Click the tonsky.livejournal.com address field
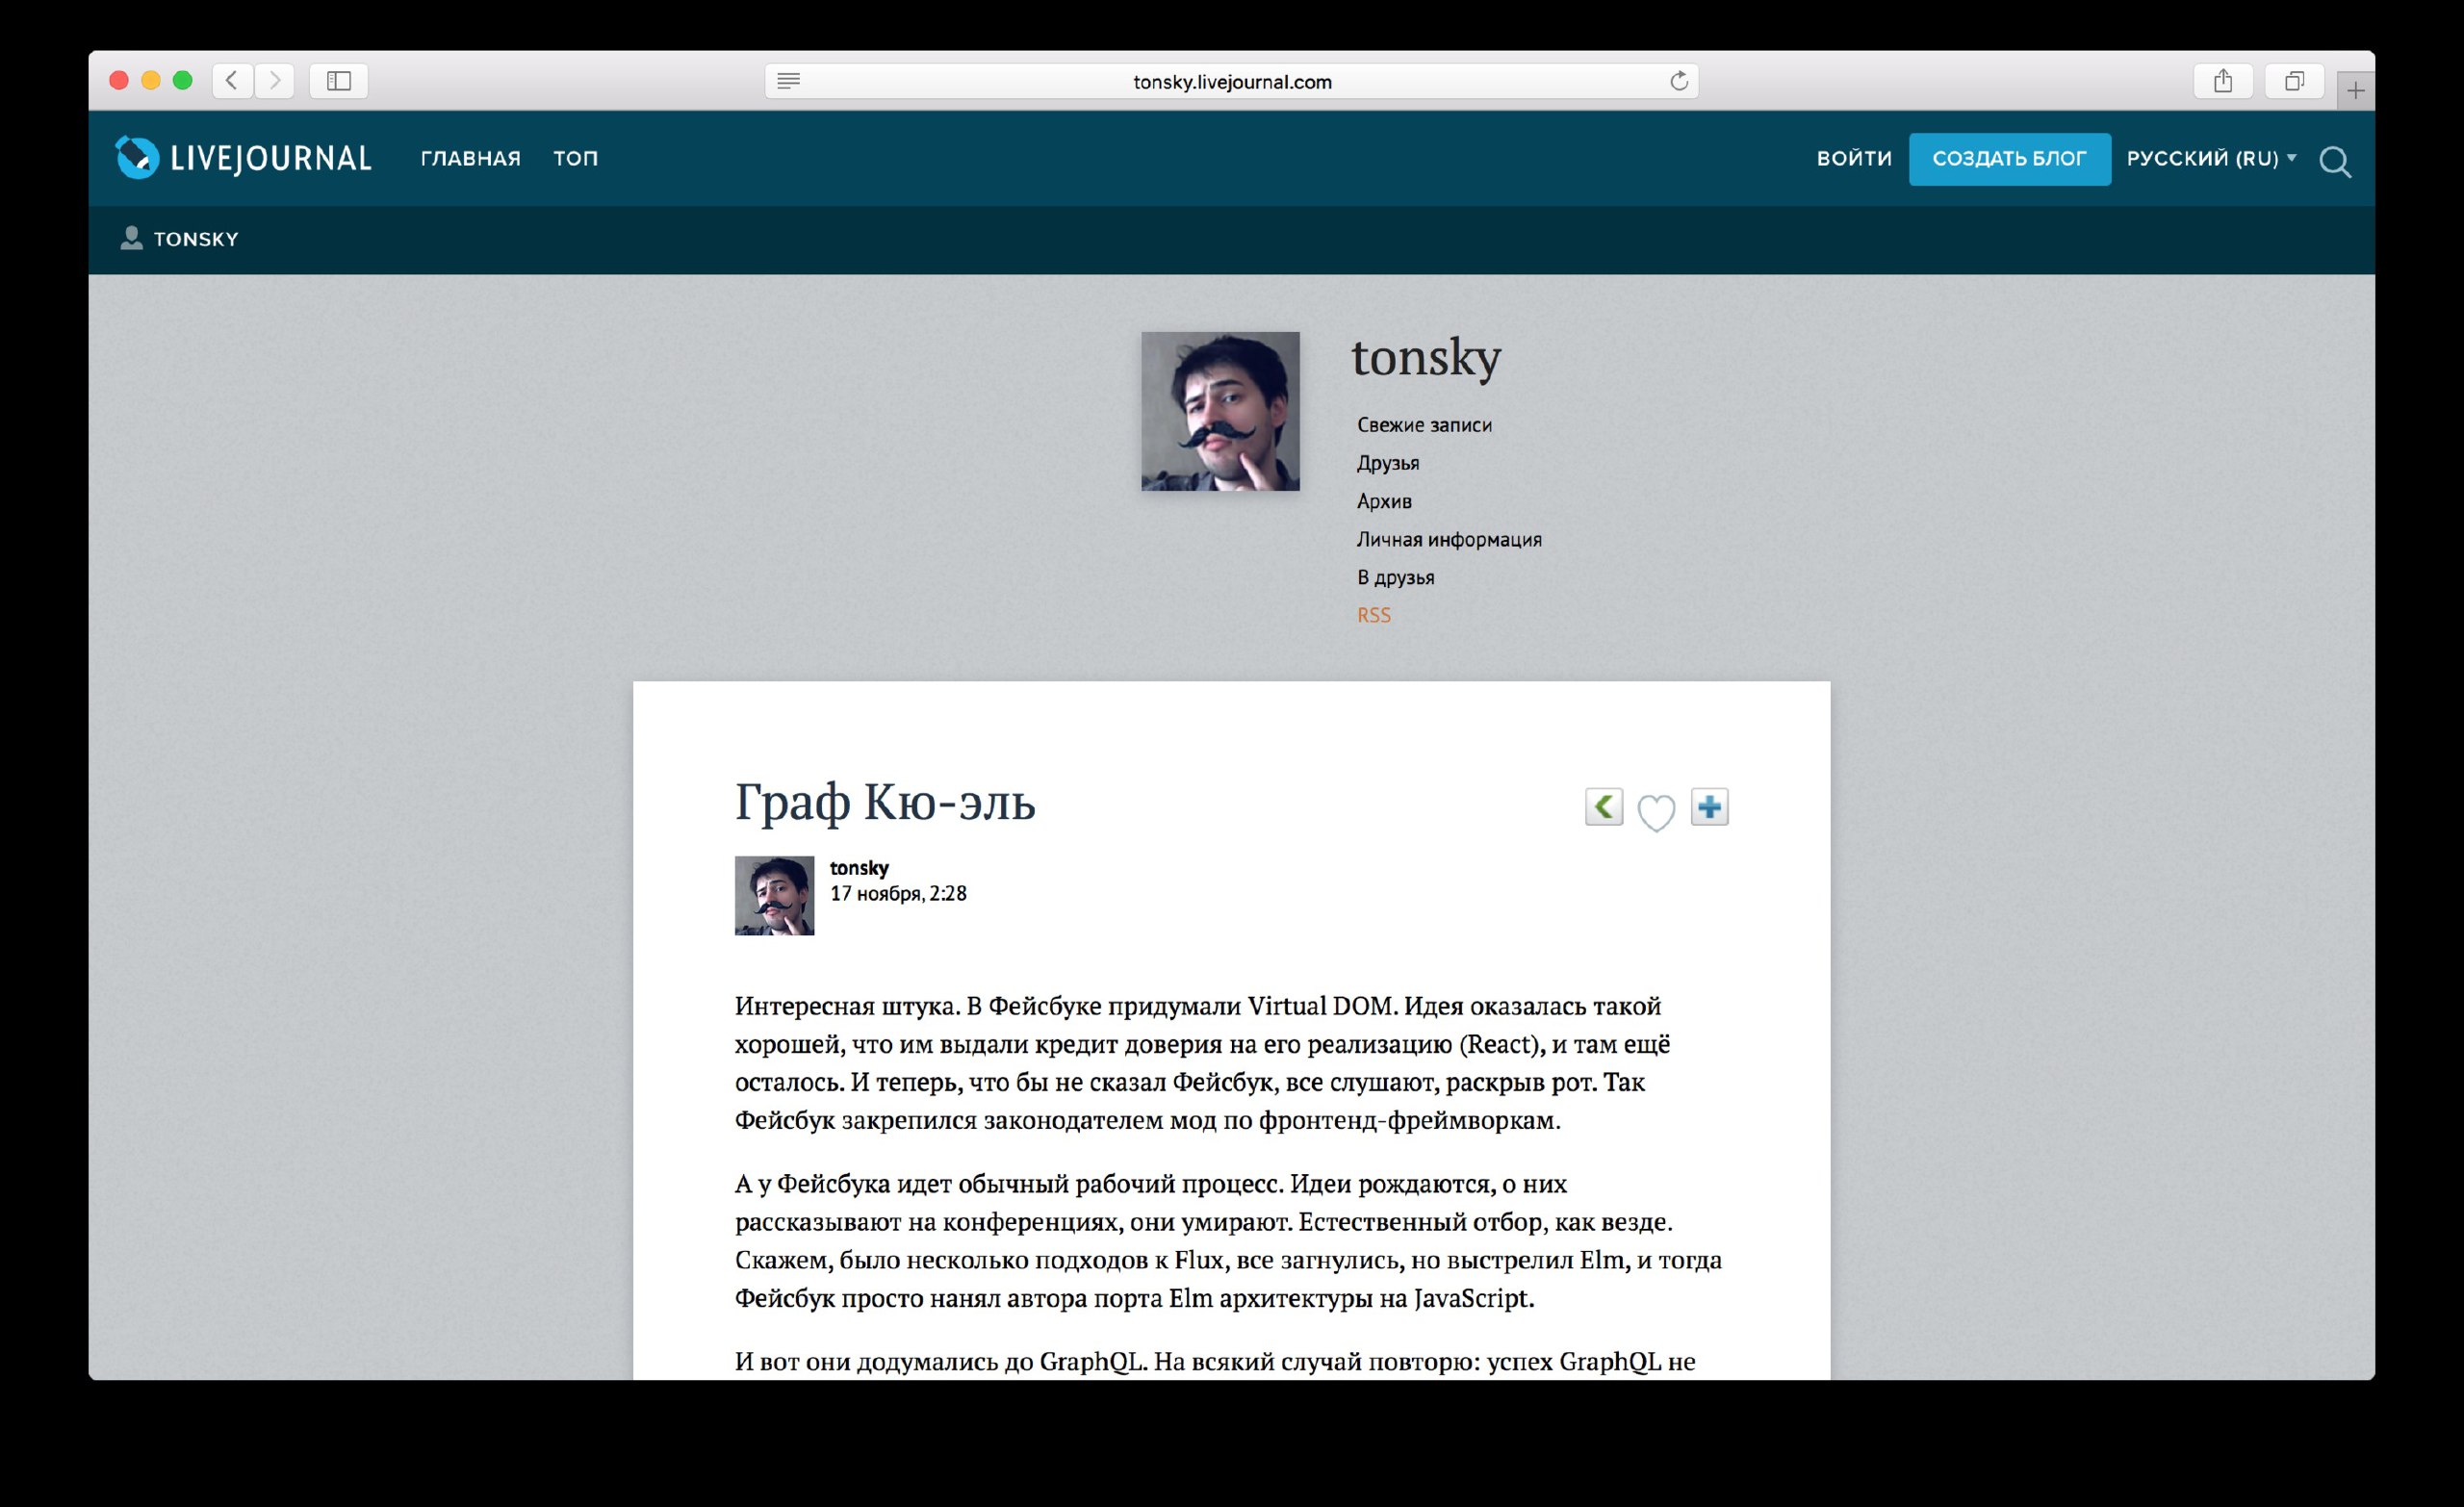The image size is (2464, 1507). (x=1232, y=81)
